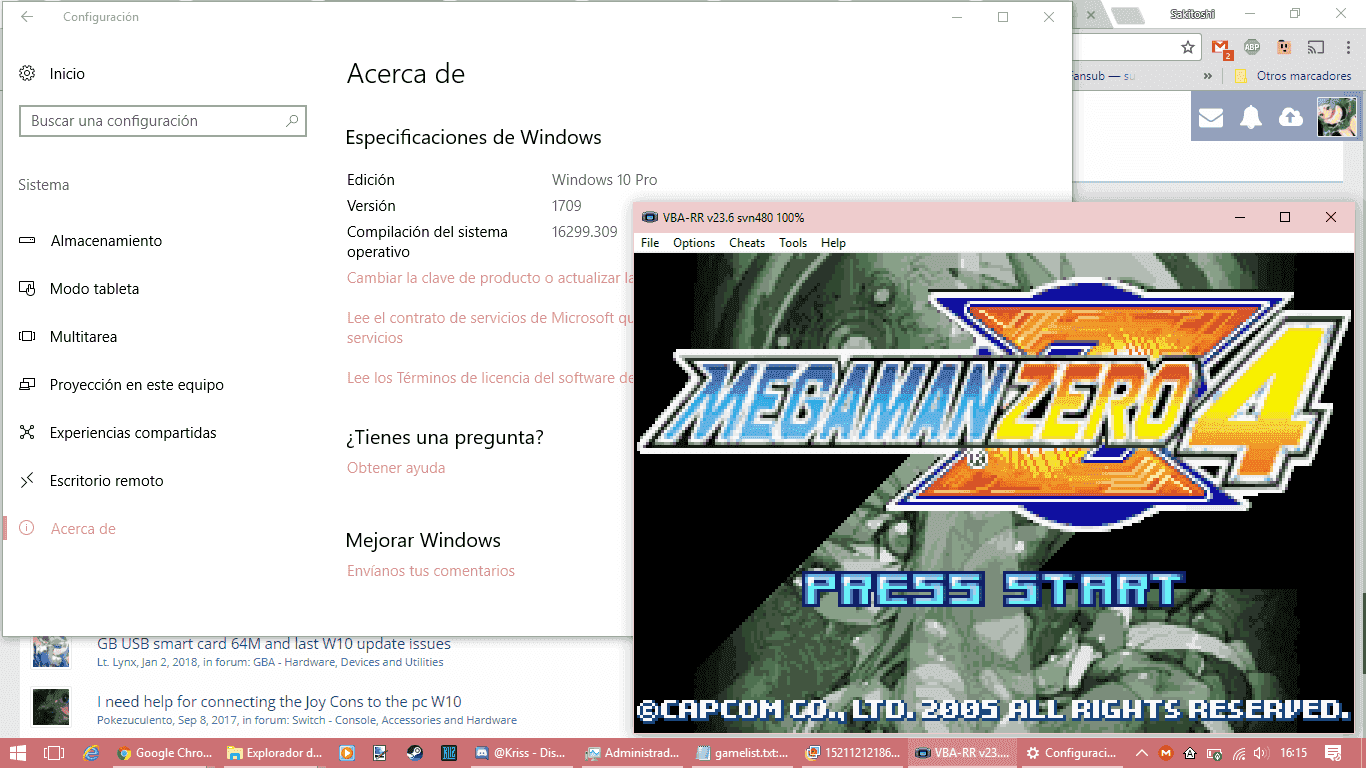Open Lt. Lynx's user profile link

[x=116, y=662]
